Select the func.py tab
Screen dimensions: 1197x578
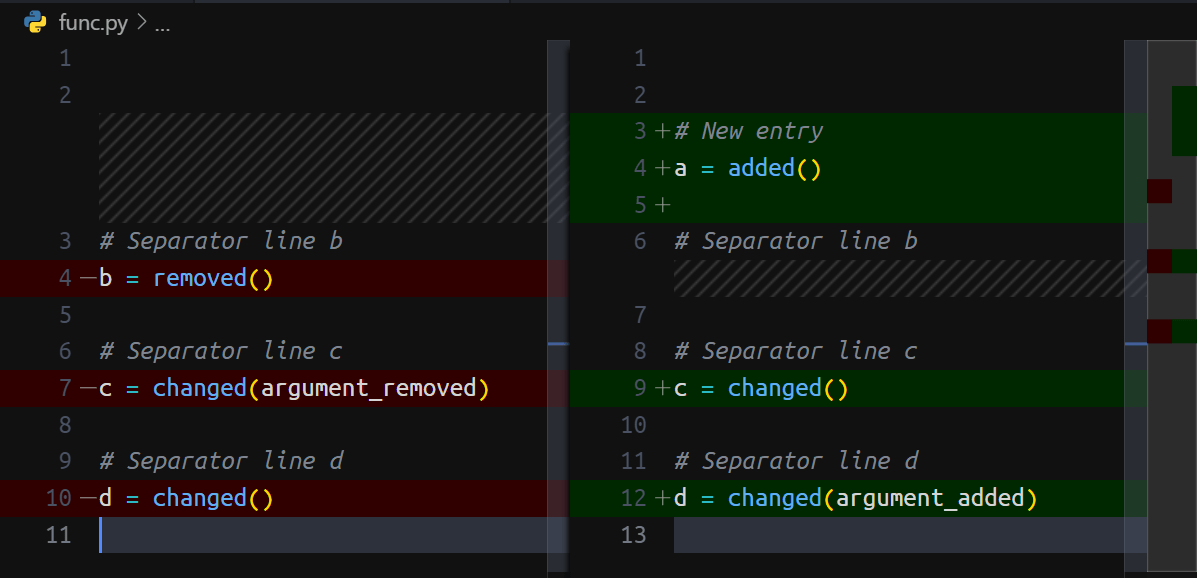(x=90, y=22)
